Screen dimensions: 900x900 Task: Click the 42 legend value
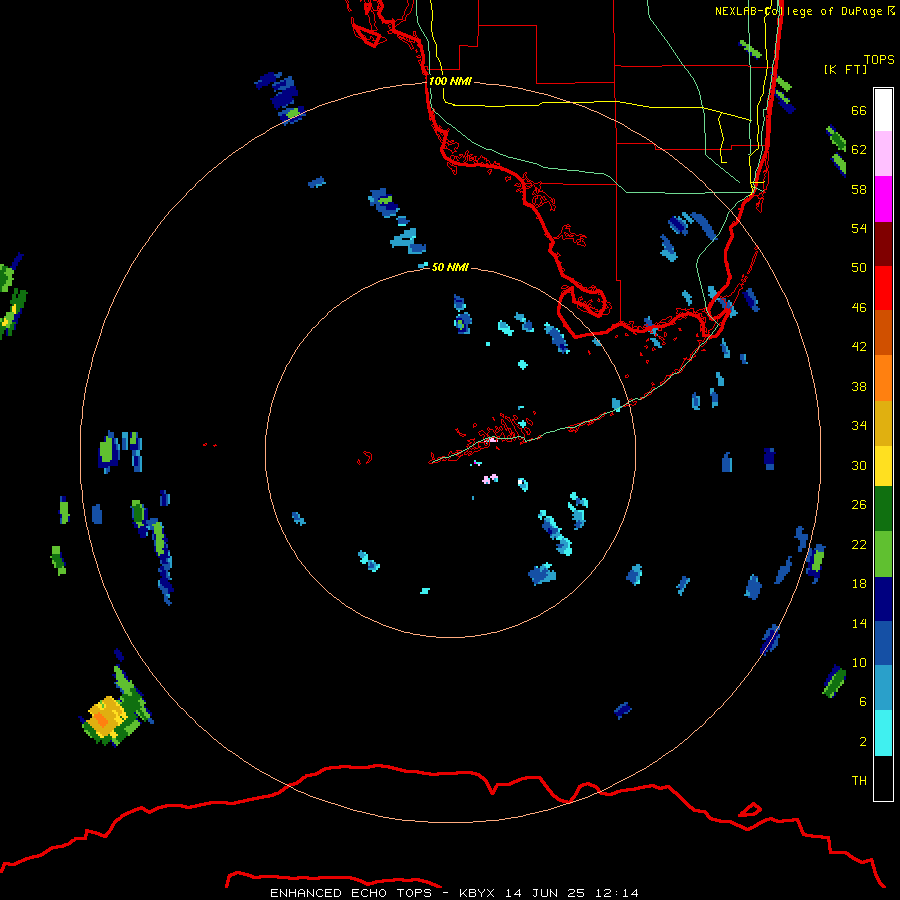pyautogui.click(x=859, y=347)
